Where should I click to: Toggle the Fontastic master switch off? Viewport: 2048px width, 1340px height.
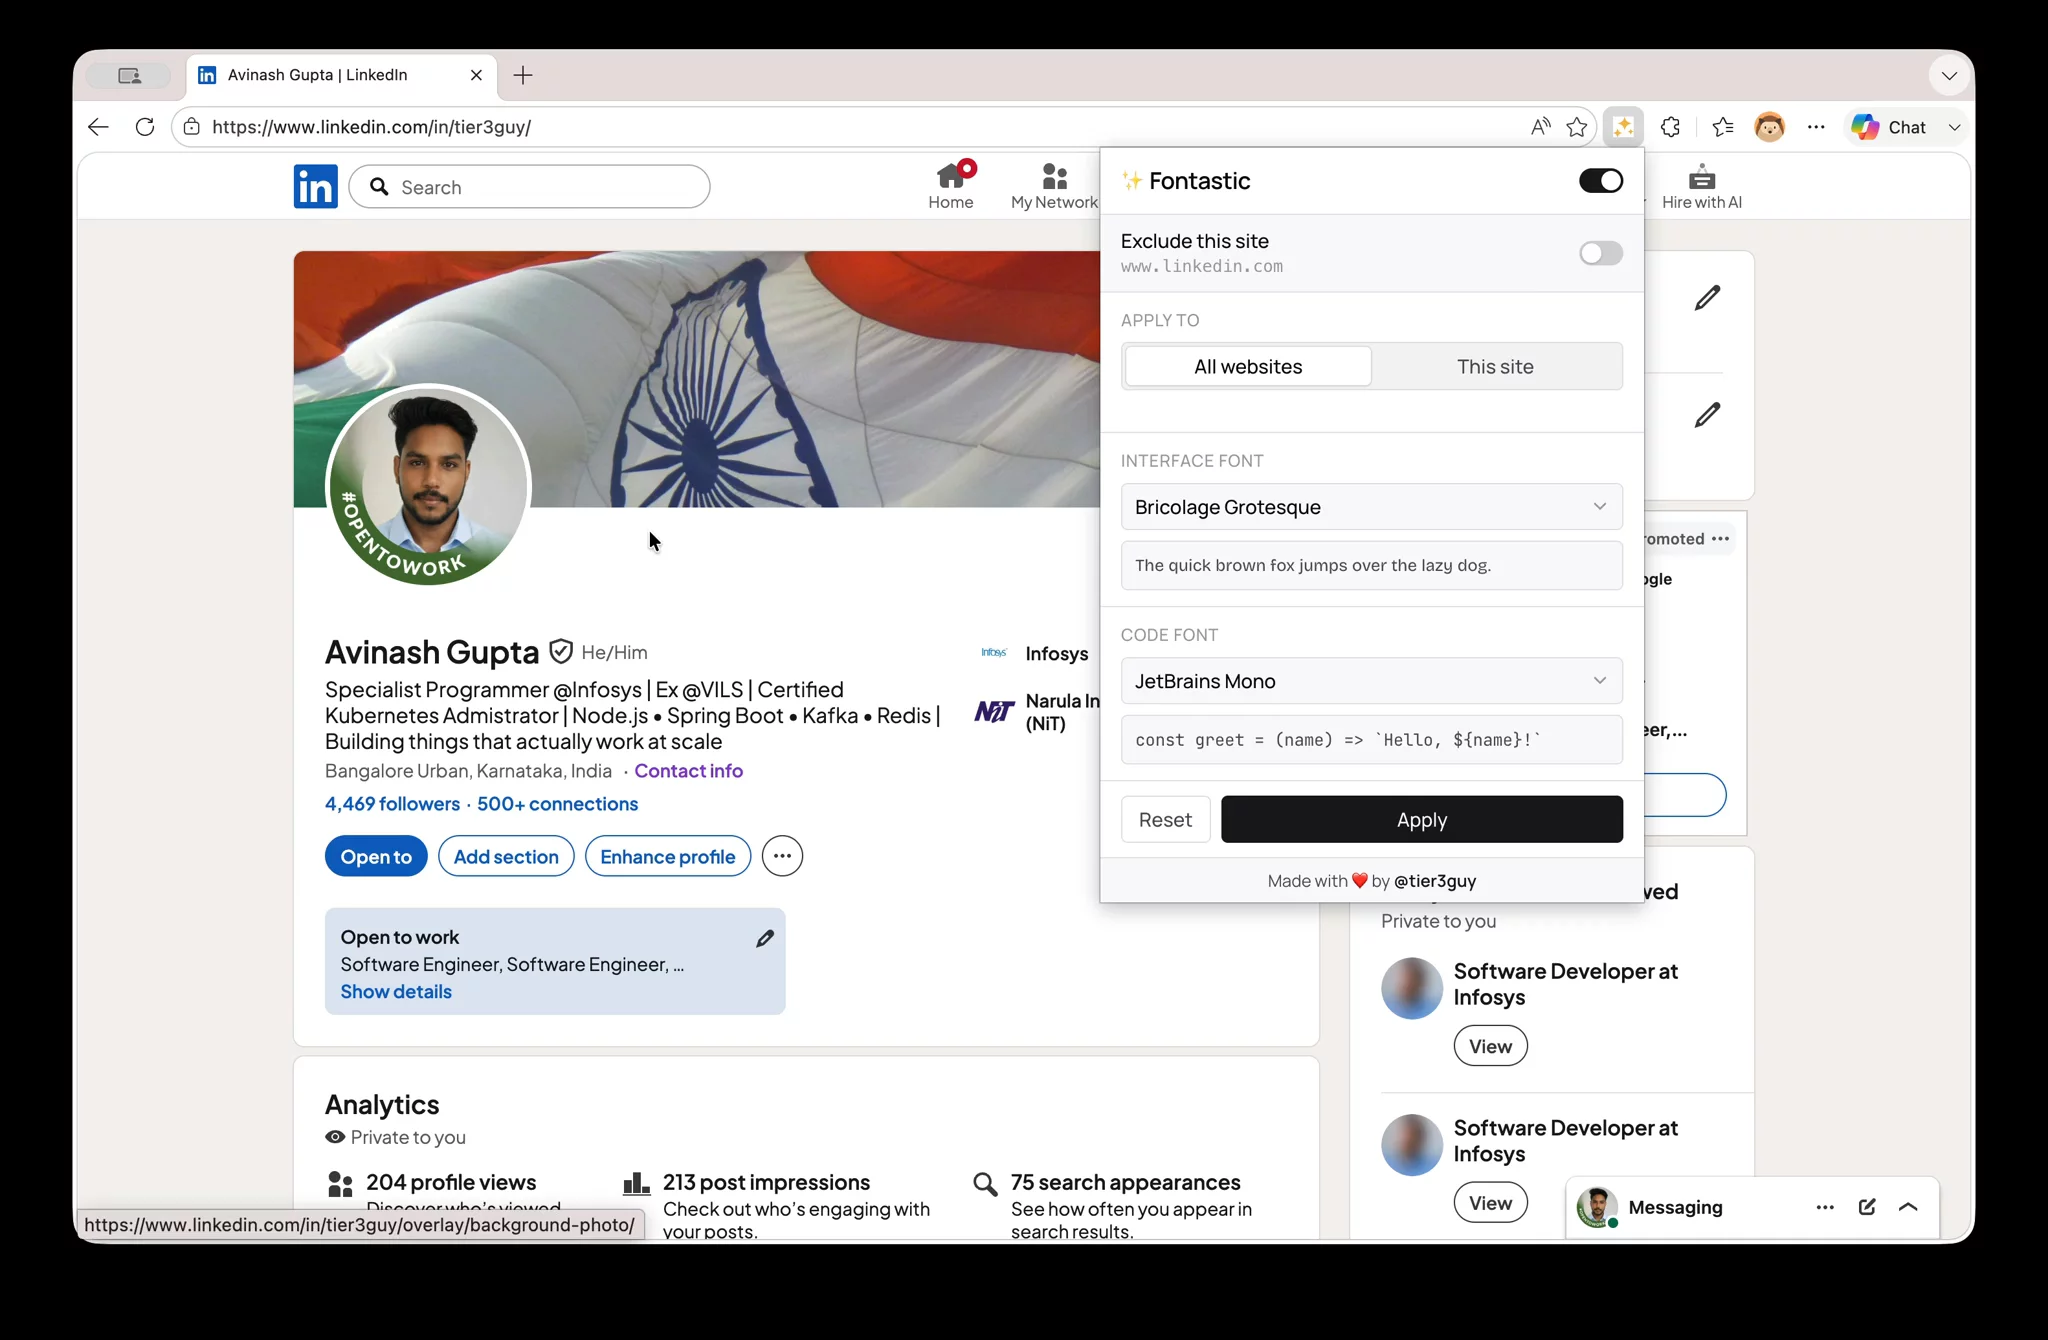(x=1600, y=181)
